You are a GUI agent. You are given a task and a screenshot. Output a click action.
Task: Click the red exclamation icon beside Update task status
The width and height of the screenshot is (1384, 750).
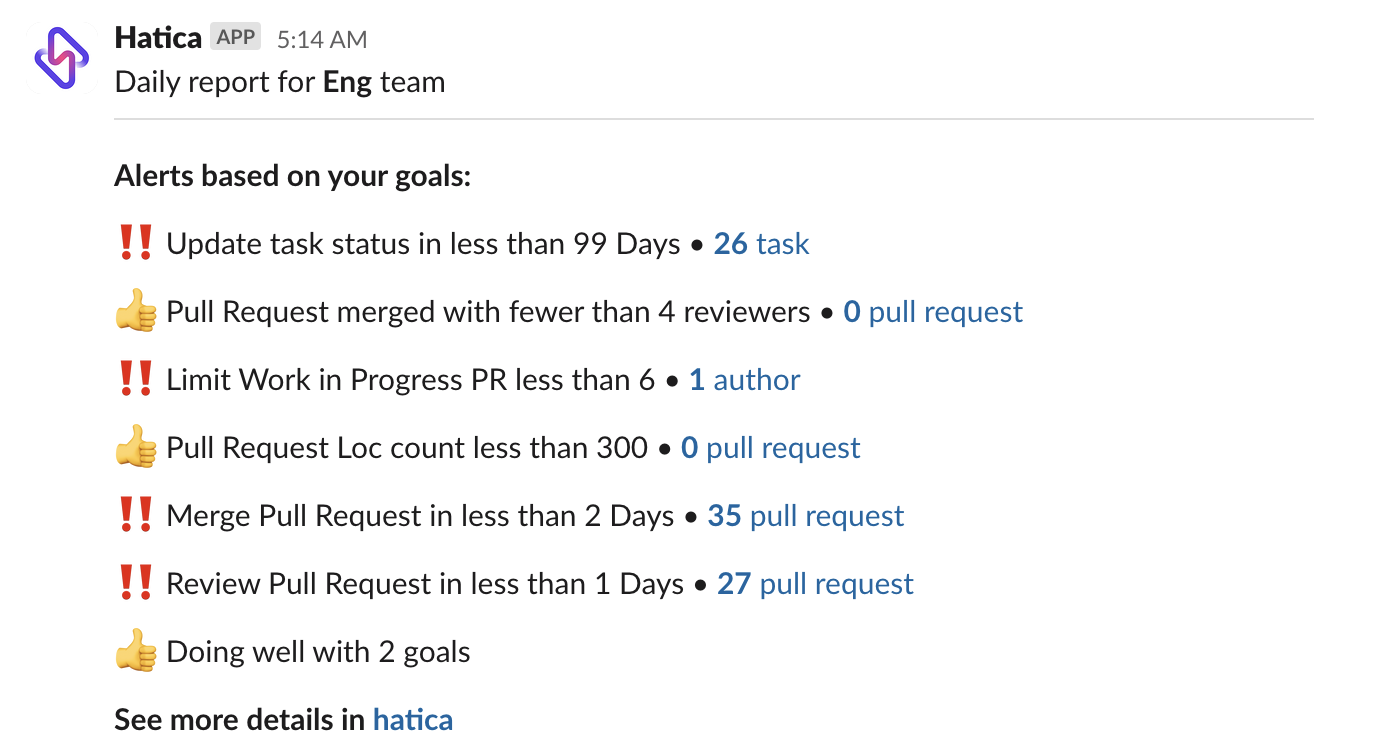(x=135, y=244)
